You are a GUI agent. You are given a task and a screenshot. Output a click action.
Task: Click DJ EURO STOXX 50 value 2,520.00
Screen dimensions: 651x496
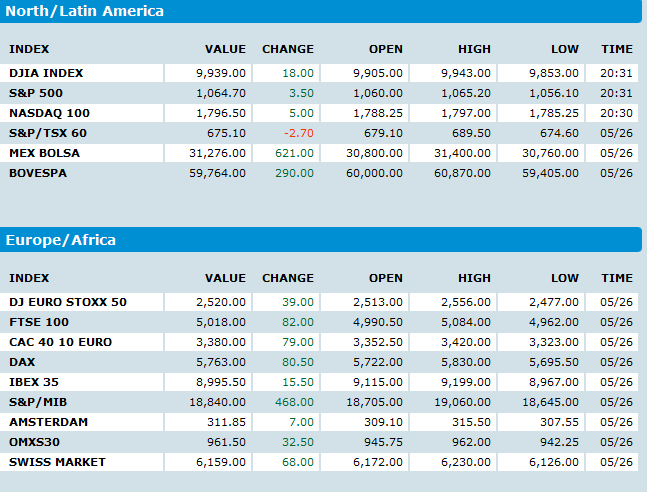pyautogui.click(x=221, y=302)
